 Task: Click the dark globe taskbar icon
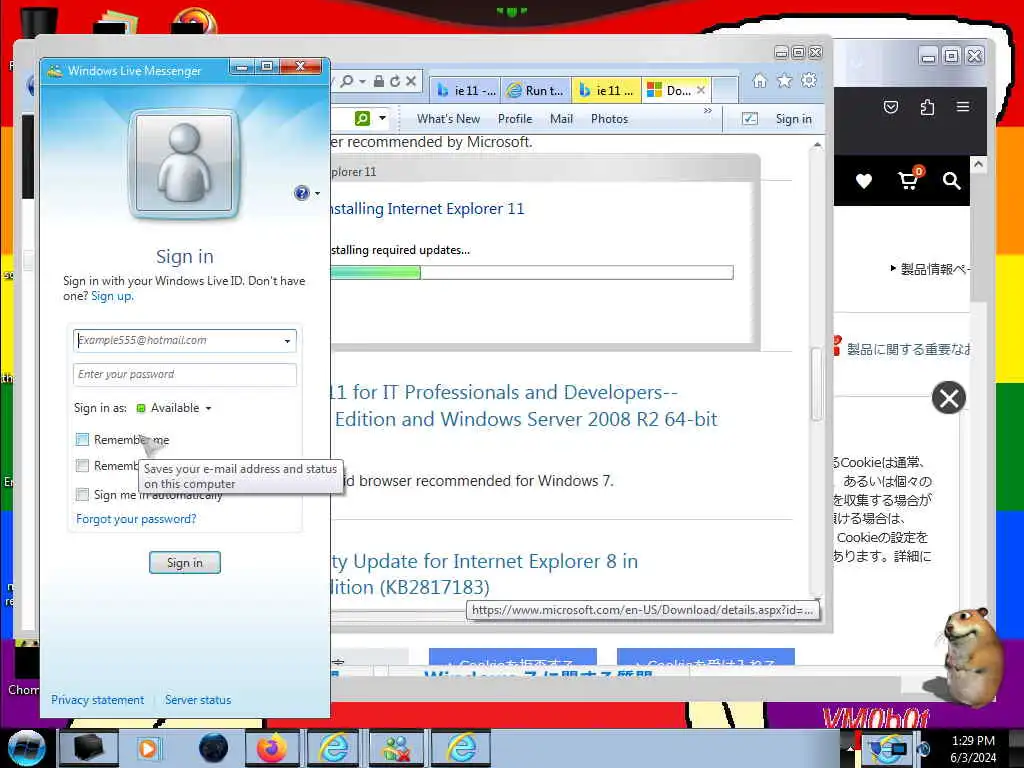(x=214, y=748)
